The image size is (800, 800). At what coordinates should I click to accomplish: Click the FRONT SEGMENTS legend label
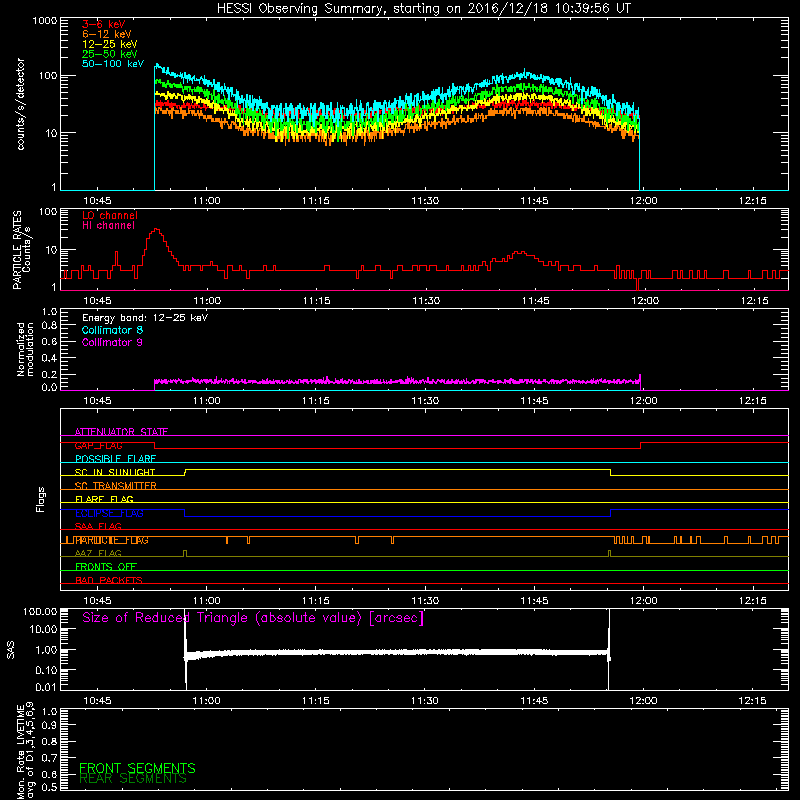tap(137, 768)
